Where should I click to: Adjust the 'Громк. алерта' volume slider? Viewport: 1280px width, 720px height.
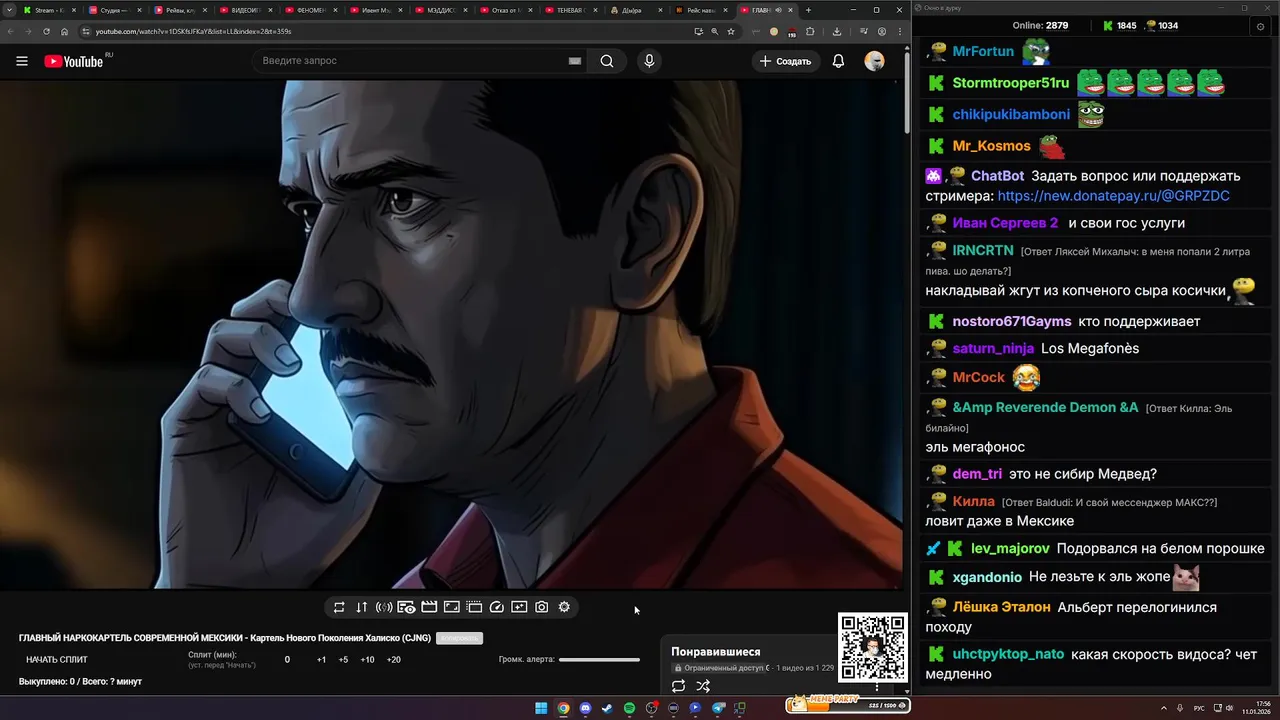coord(599,660)
